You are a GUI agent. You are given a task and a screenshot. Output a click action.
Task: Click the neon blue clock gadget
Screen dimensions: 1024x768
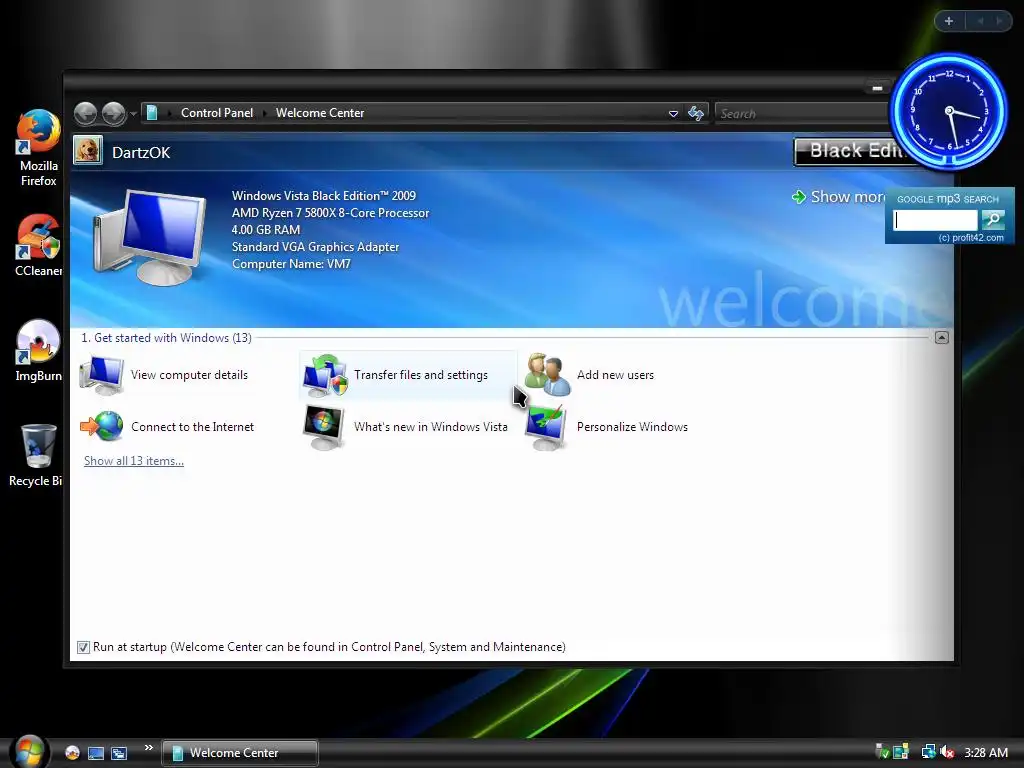[949, 111]
